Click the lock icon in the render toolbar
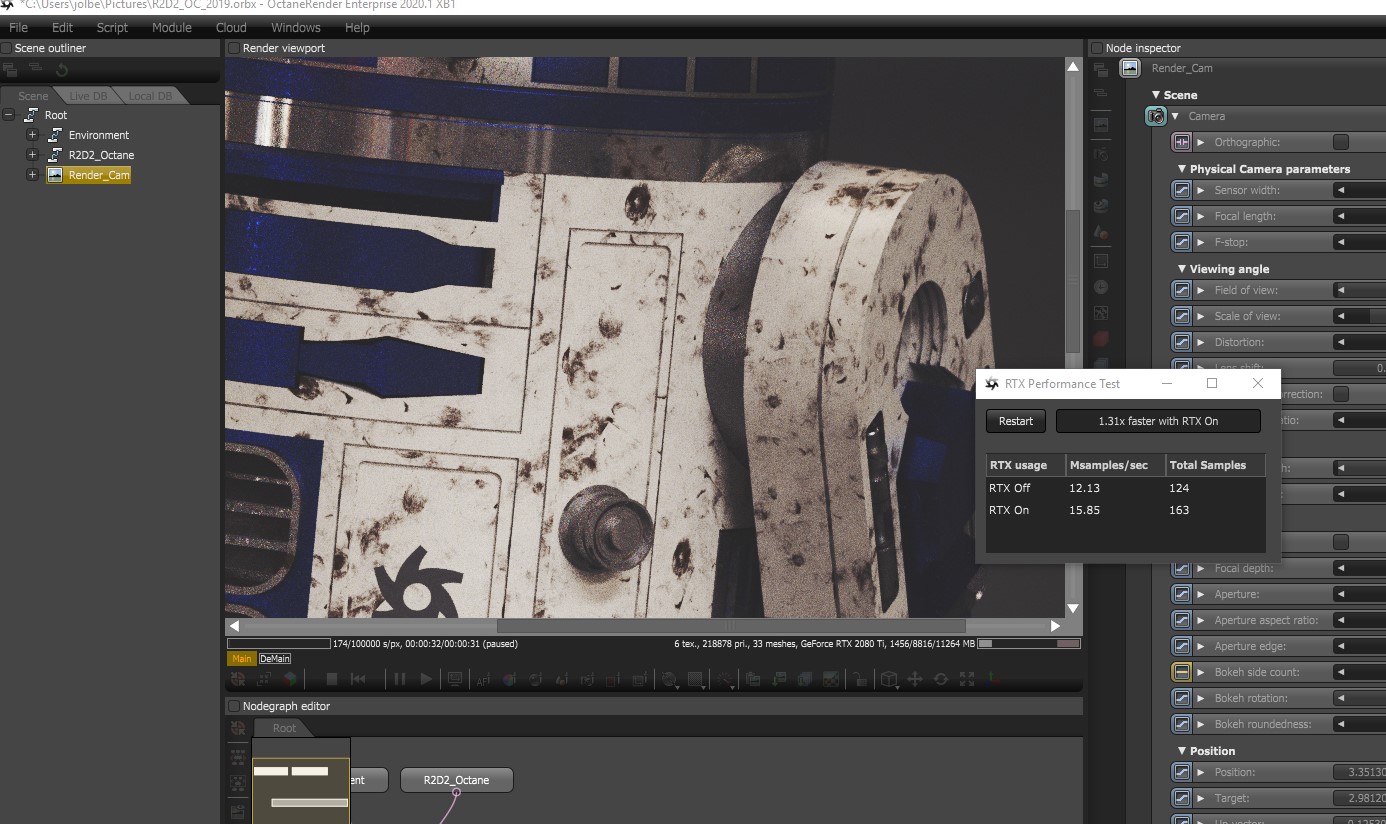Image resolution: width=1386 pixels, height=824 pixels. (x=859, y=680)
